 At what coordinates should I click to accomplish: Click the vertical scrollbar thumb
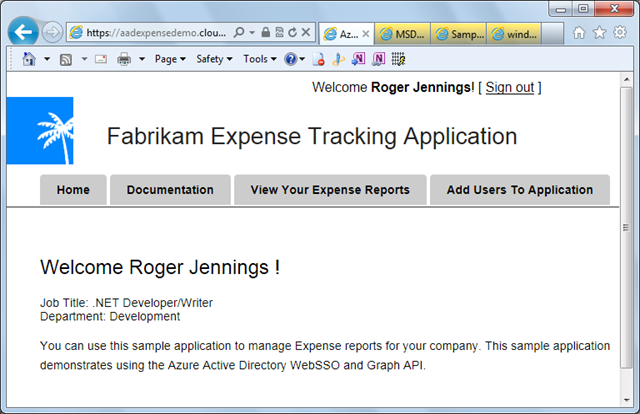pos(627,227)
